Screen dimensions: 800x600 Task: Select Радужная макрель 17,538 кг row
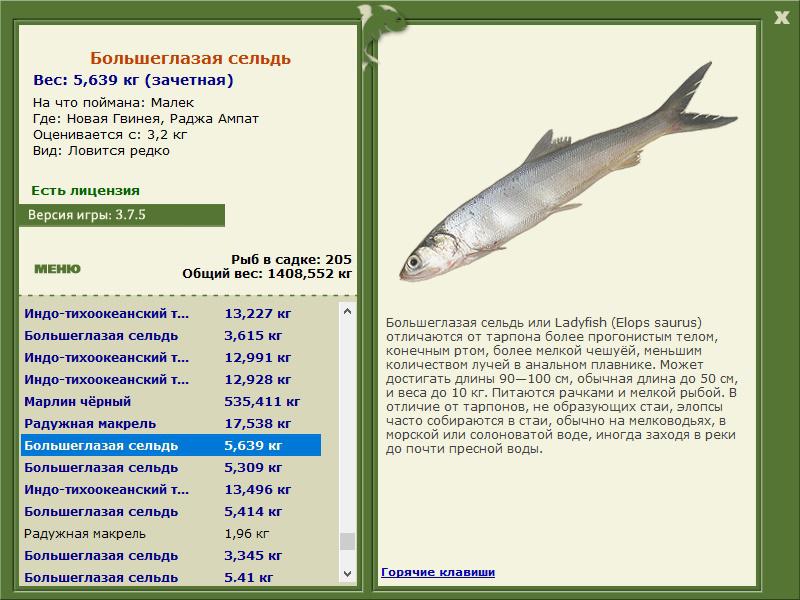(171, 423)
